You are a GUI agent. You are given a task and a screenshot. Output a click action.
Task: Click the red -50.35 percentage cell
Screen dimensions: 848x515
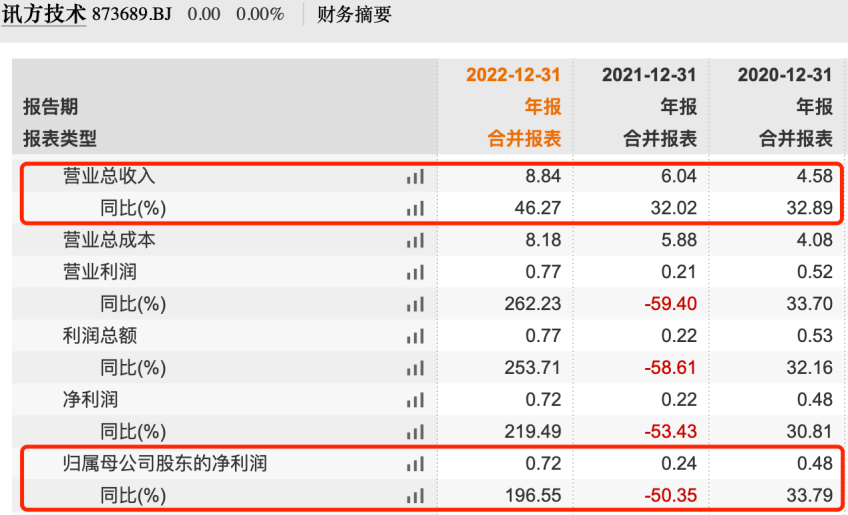pyautogui.click(x=671, y=496)
